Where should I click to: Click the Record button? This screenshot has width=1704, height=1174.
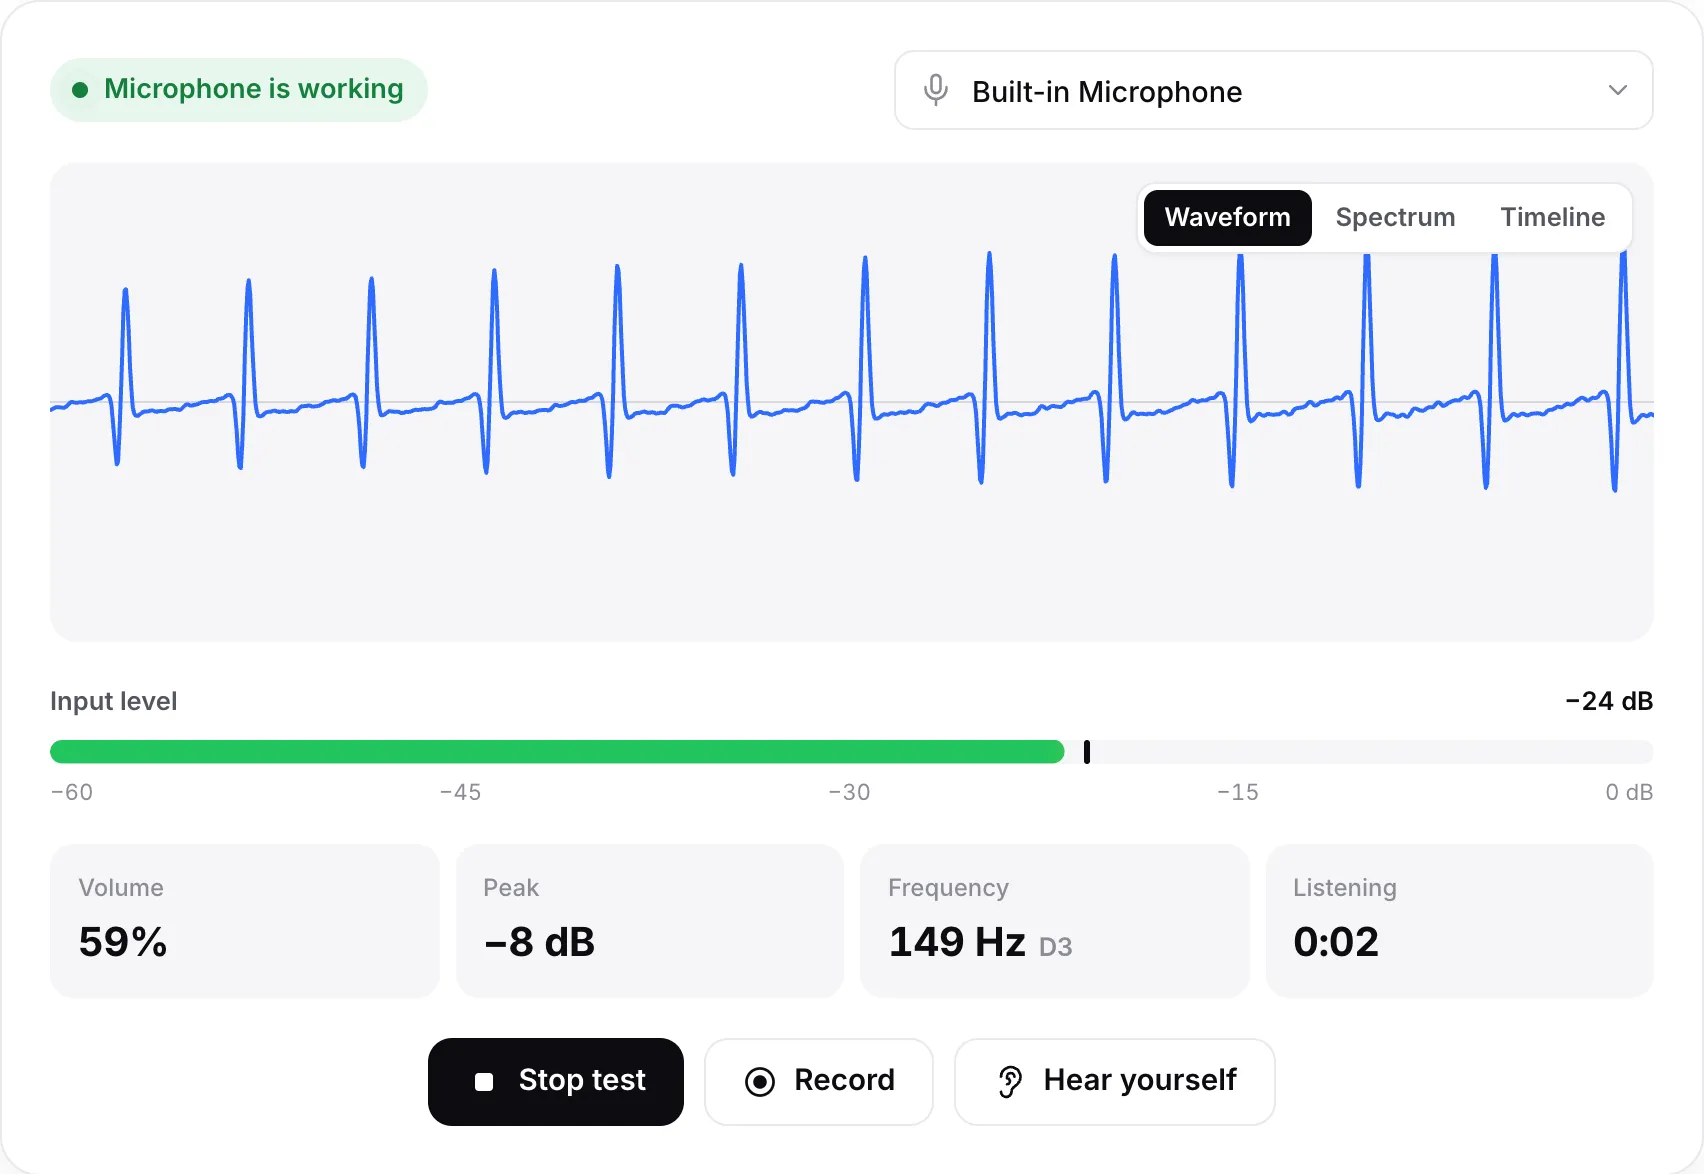point(819,1081)
